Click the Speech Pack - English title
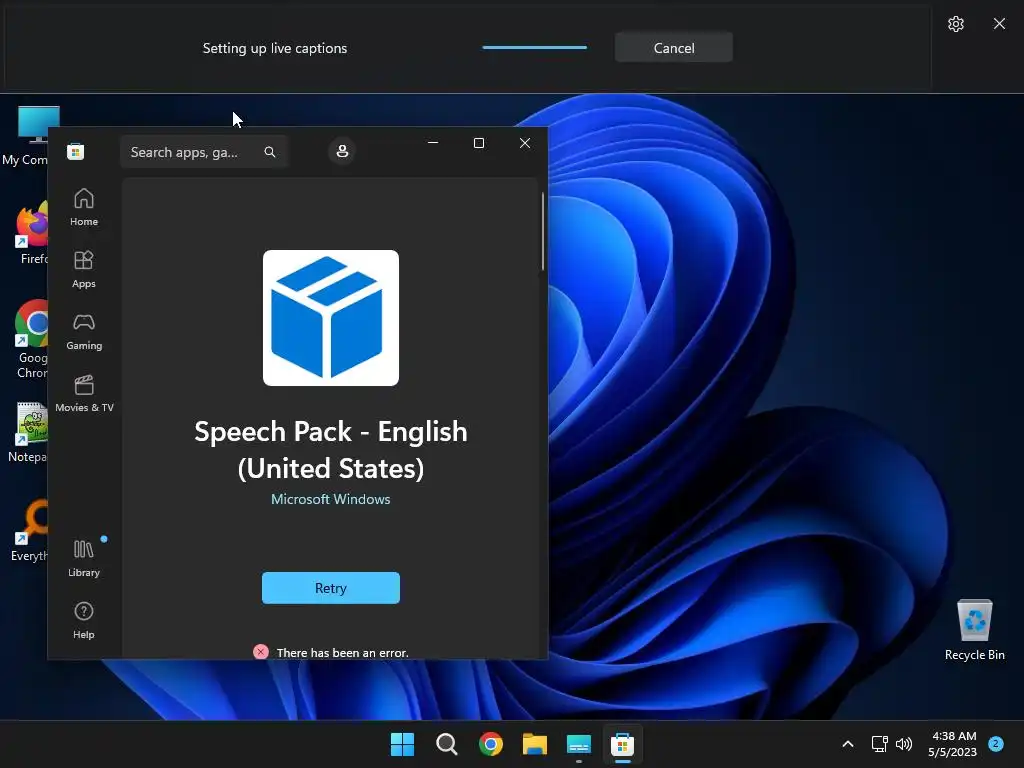The height and width of the screenshot is (768, 1024). (330, 450)
